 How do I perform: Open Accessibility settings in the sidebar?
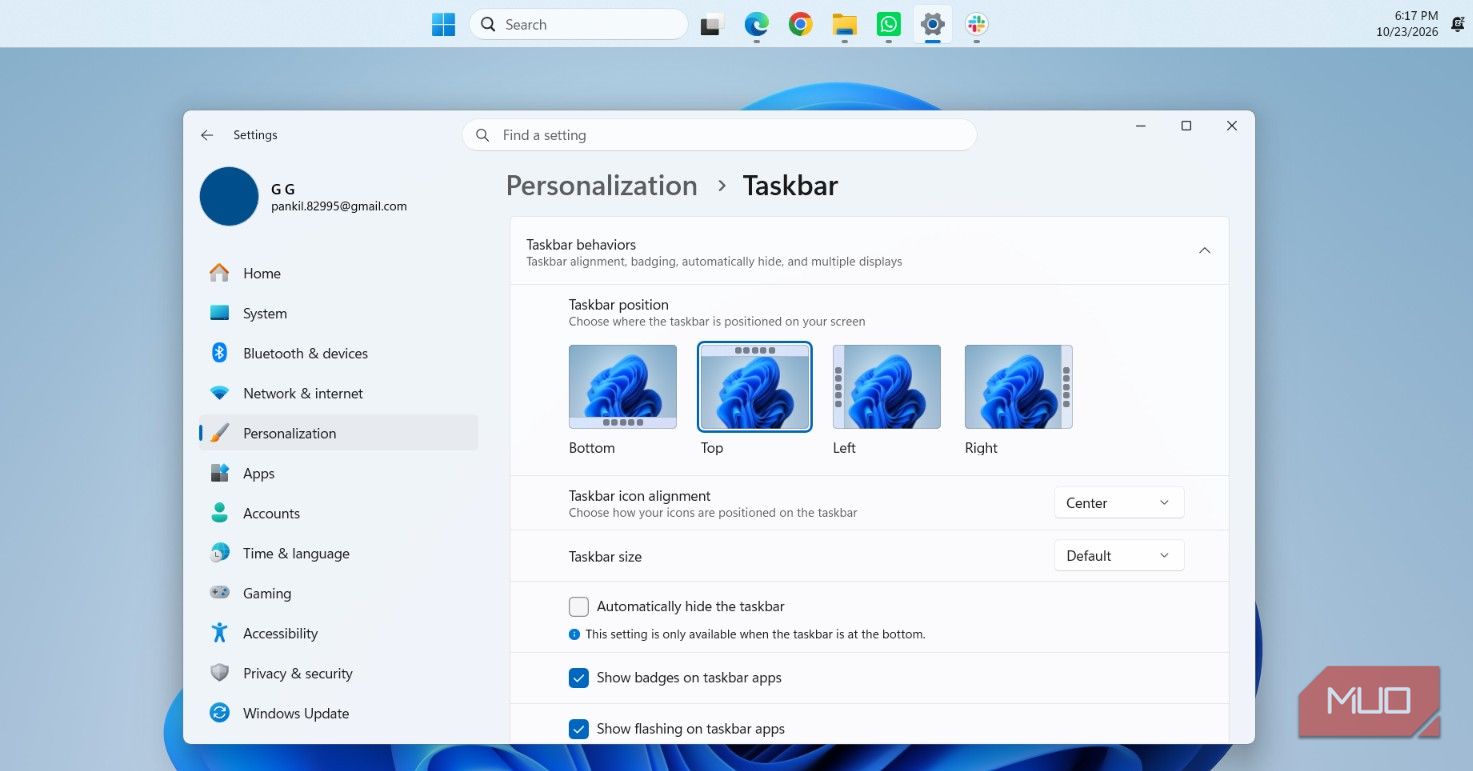pyautogui.click(x=338, y=633)
